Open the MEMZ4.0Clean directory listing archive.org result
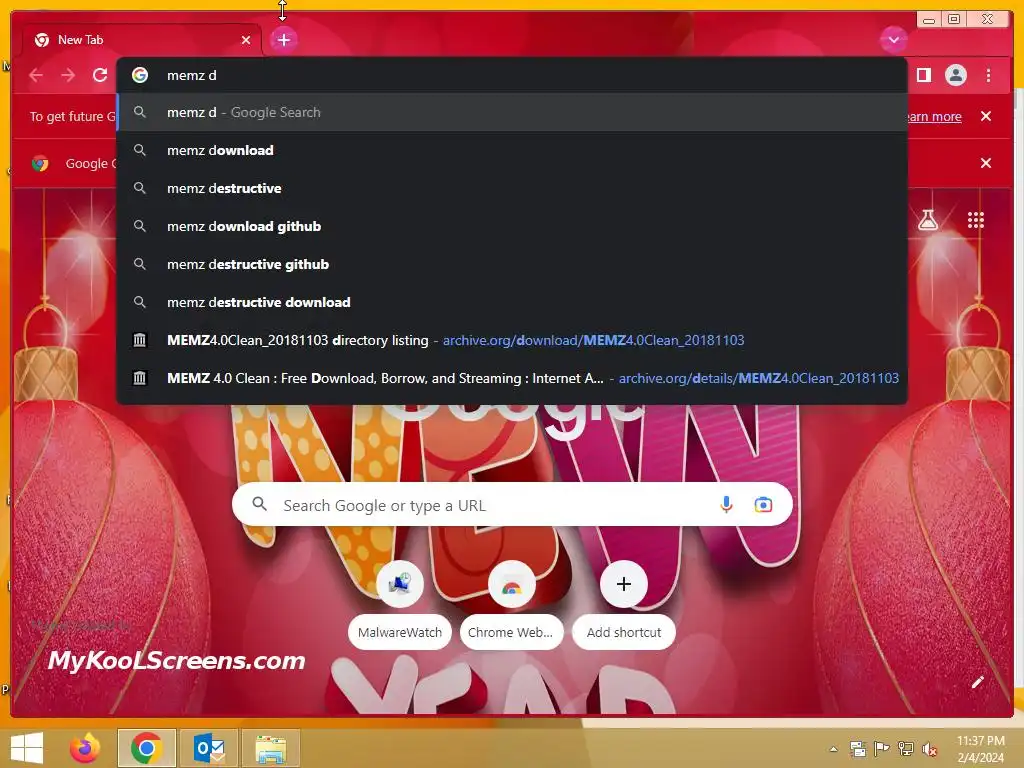 click(x=512, y=340)
